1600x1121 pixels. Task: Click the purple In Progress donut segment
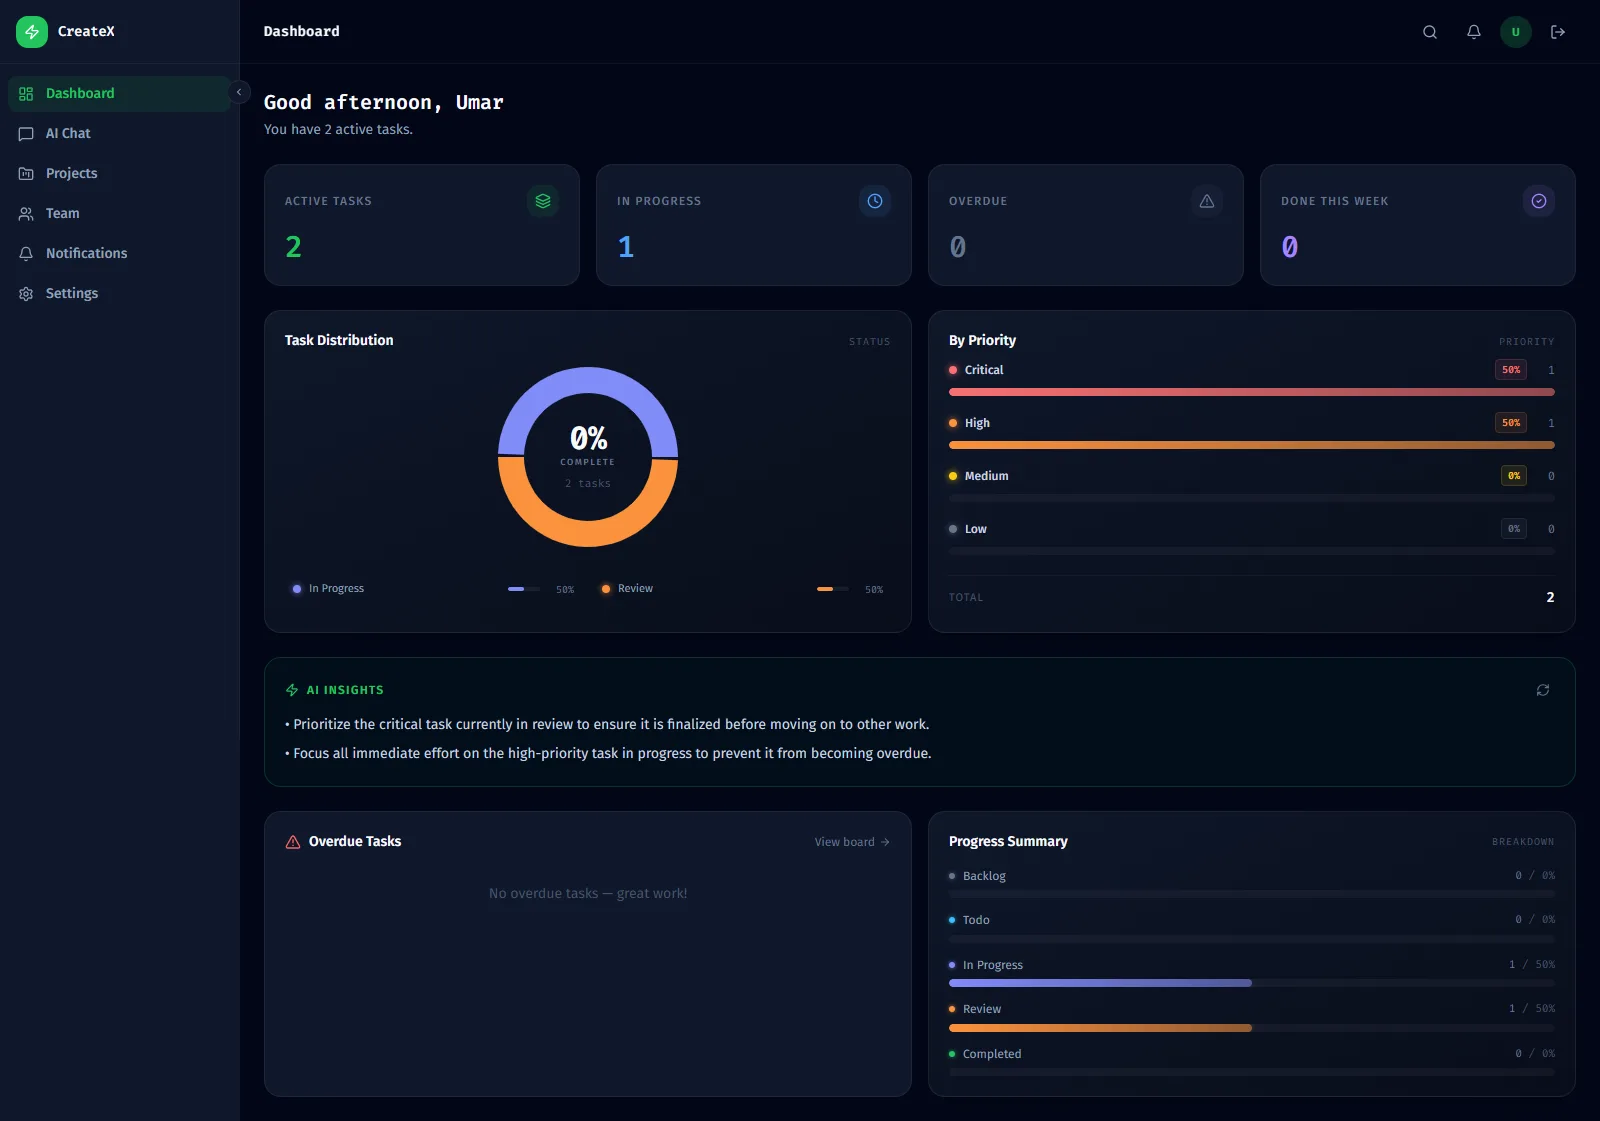[x=588, y=380]
